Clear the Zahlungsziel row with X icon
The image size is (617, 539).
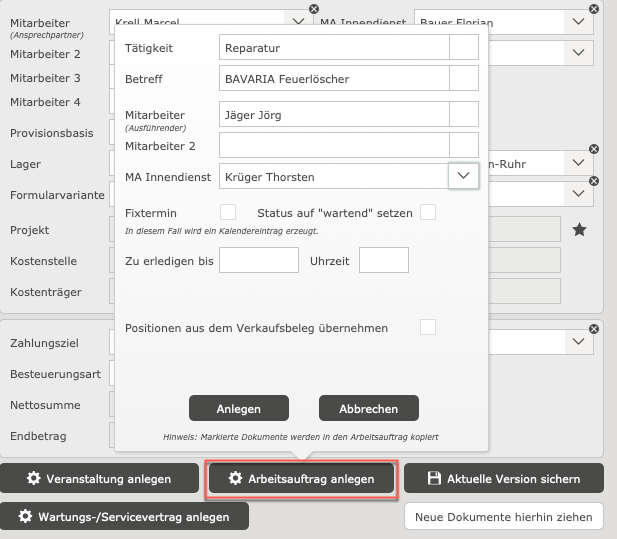(x=594, y=329)
